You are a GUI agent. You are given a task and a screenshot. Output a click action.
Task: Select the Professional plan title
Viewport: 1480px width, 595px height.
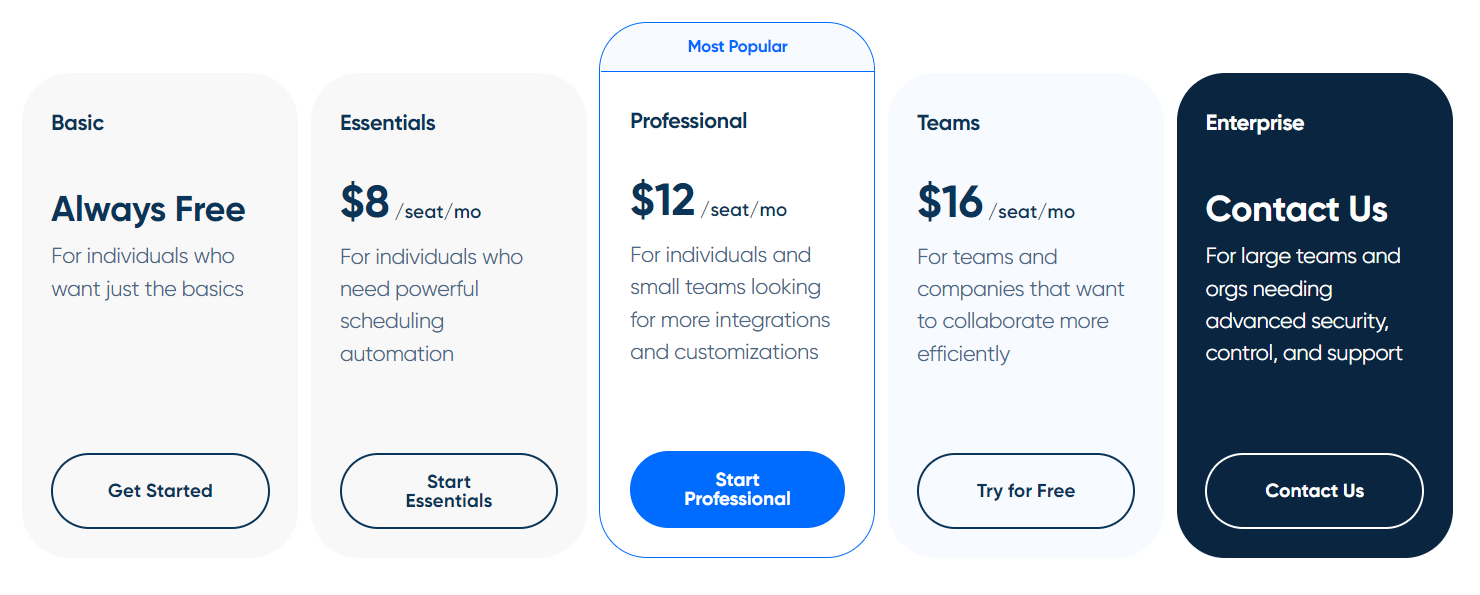(x=689, y=121)
